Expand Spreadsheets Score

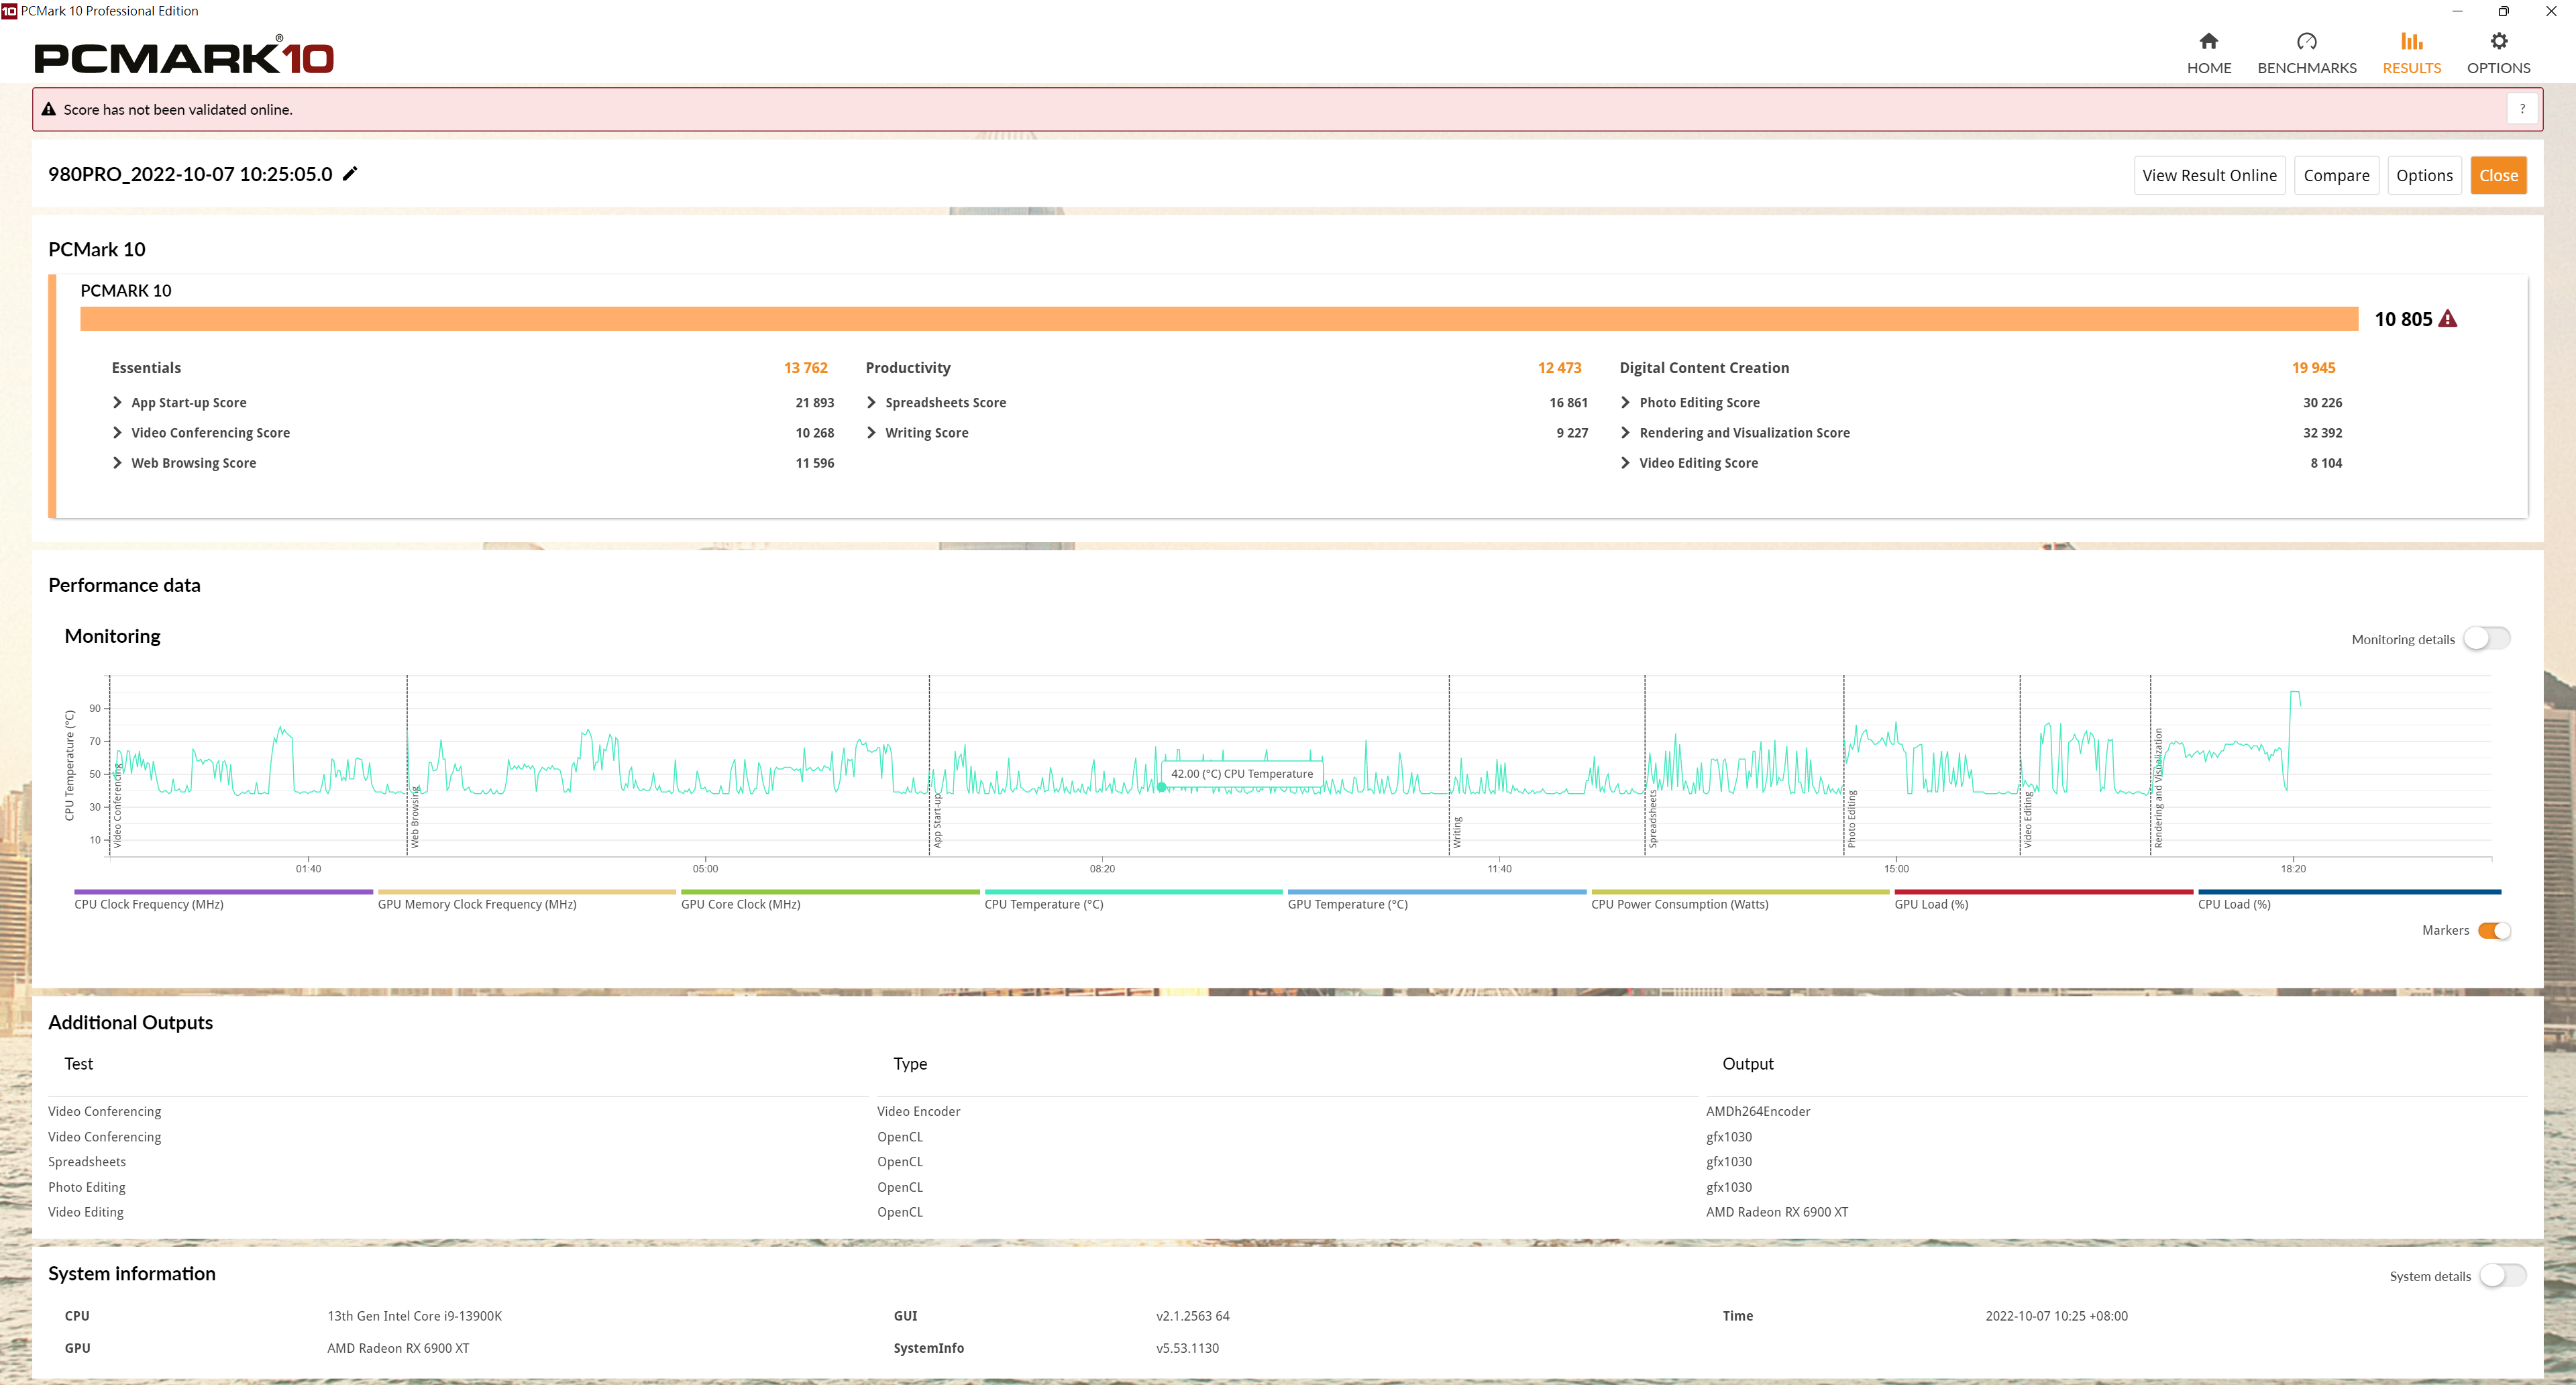click(871, 402)
